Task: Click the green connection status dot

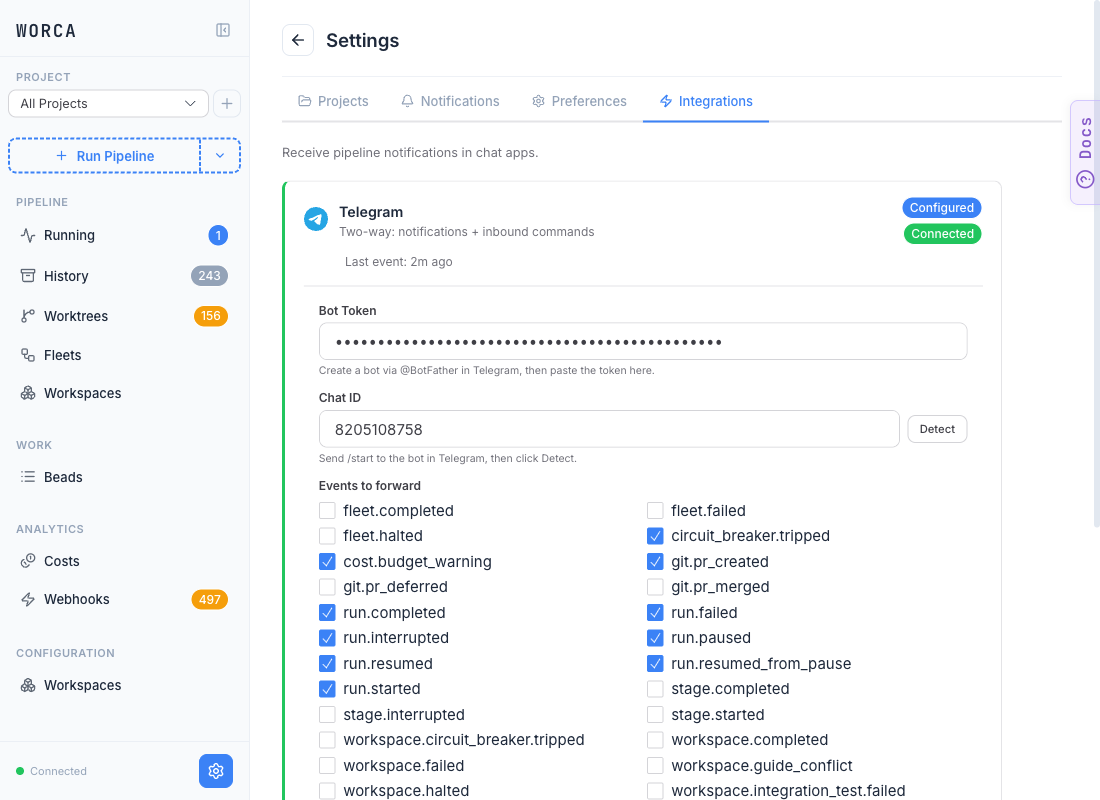Action: [20, 771]
